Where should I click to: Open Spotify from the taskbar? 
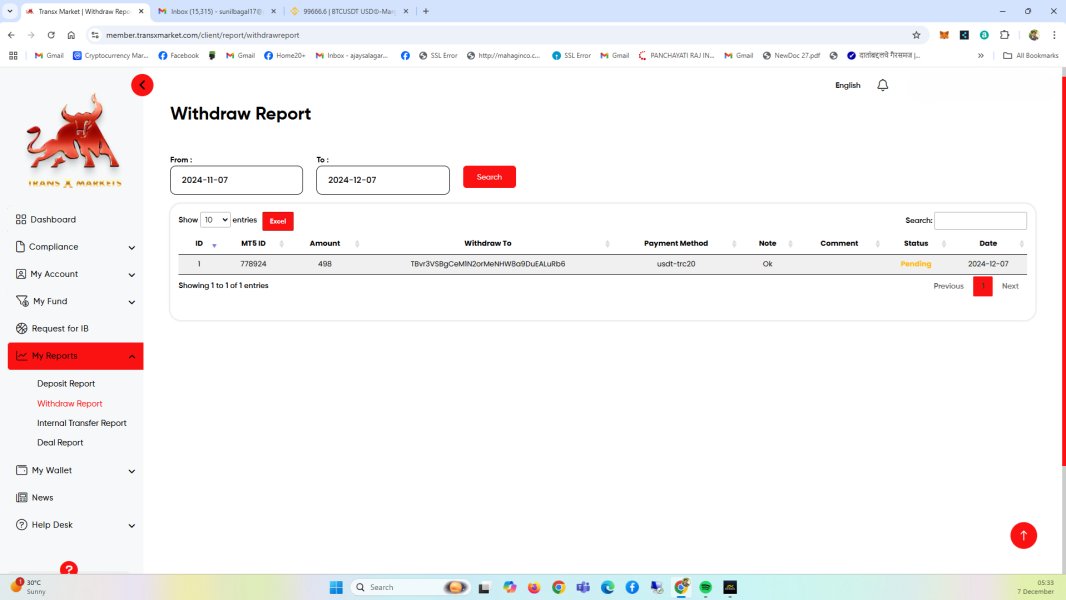(x=705, y=587)
